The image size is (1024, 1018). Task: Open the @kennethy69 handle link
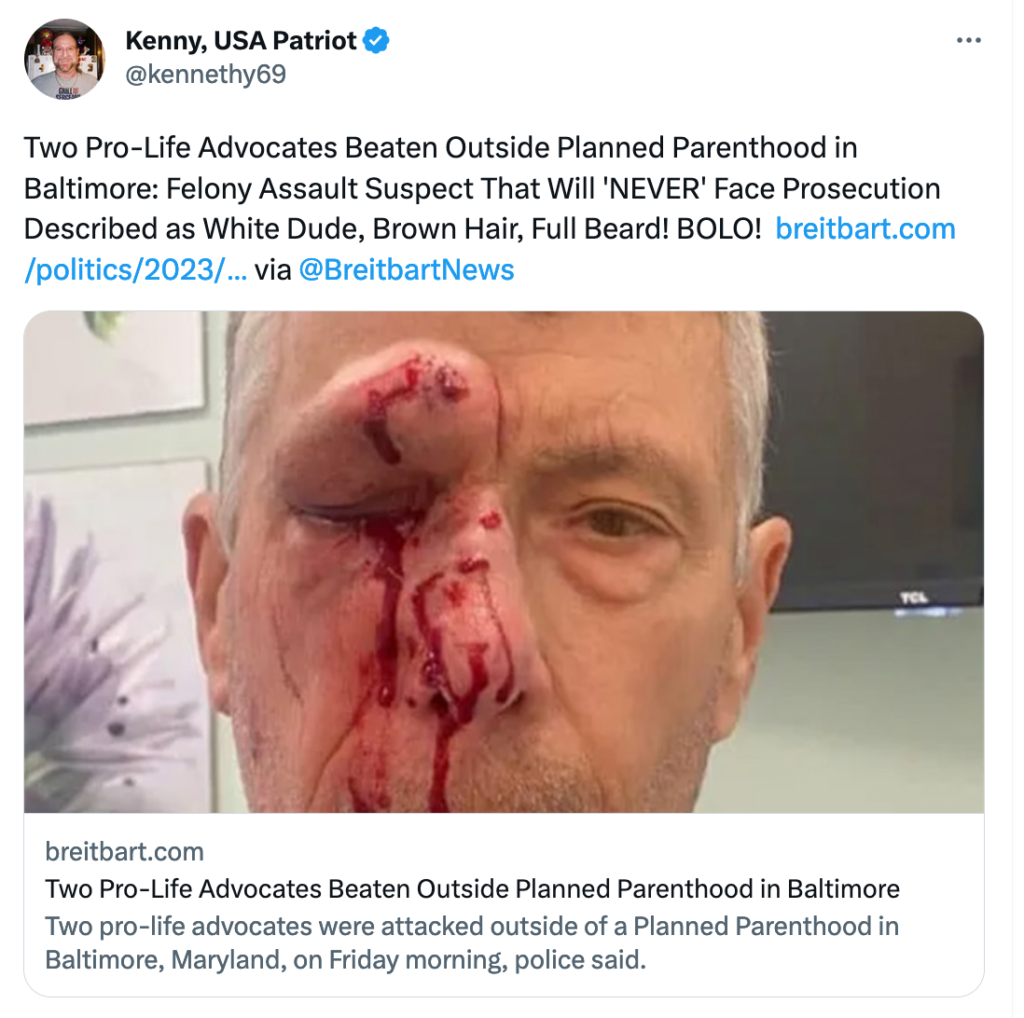coord(205,75)
